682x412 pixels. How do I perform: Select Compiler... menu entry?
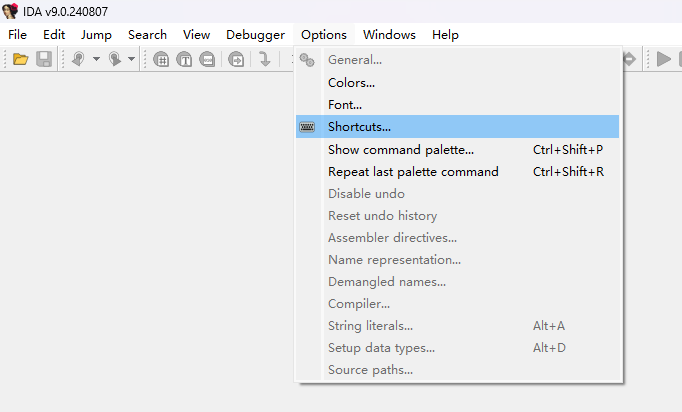[458, 304]
